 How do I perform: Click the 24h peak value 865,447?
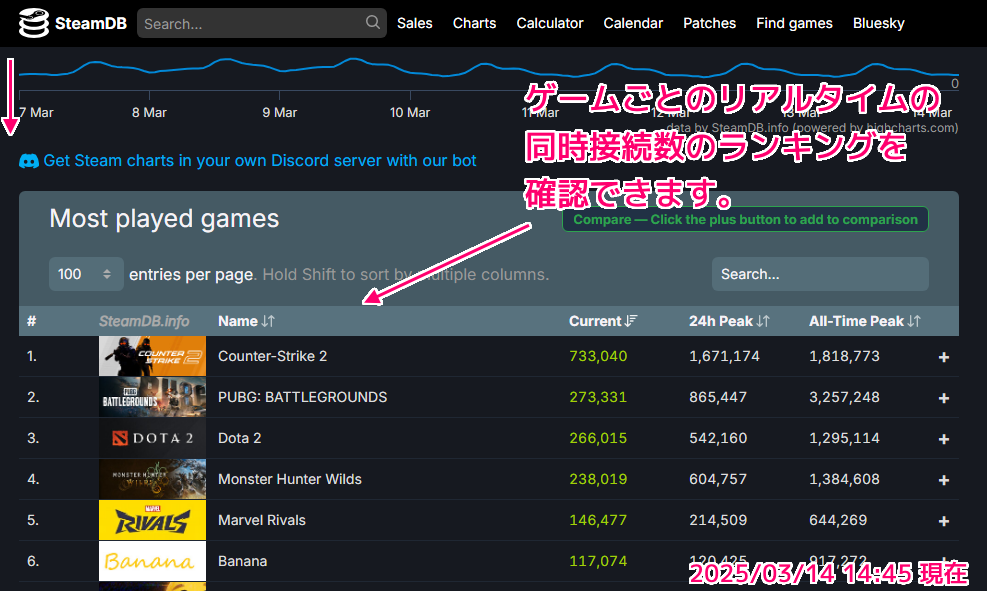pos(718,397)
